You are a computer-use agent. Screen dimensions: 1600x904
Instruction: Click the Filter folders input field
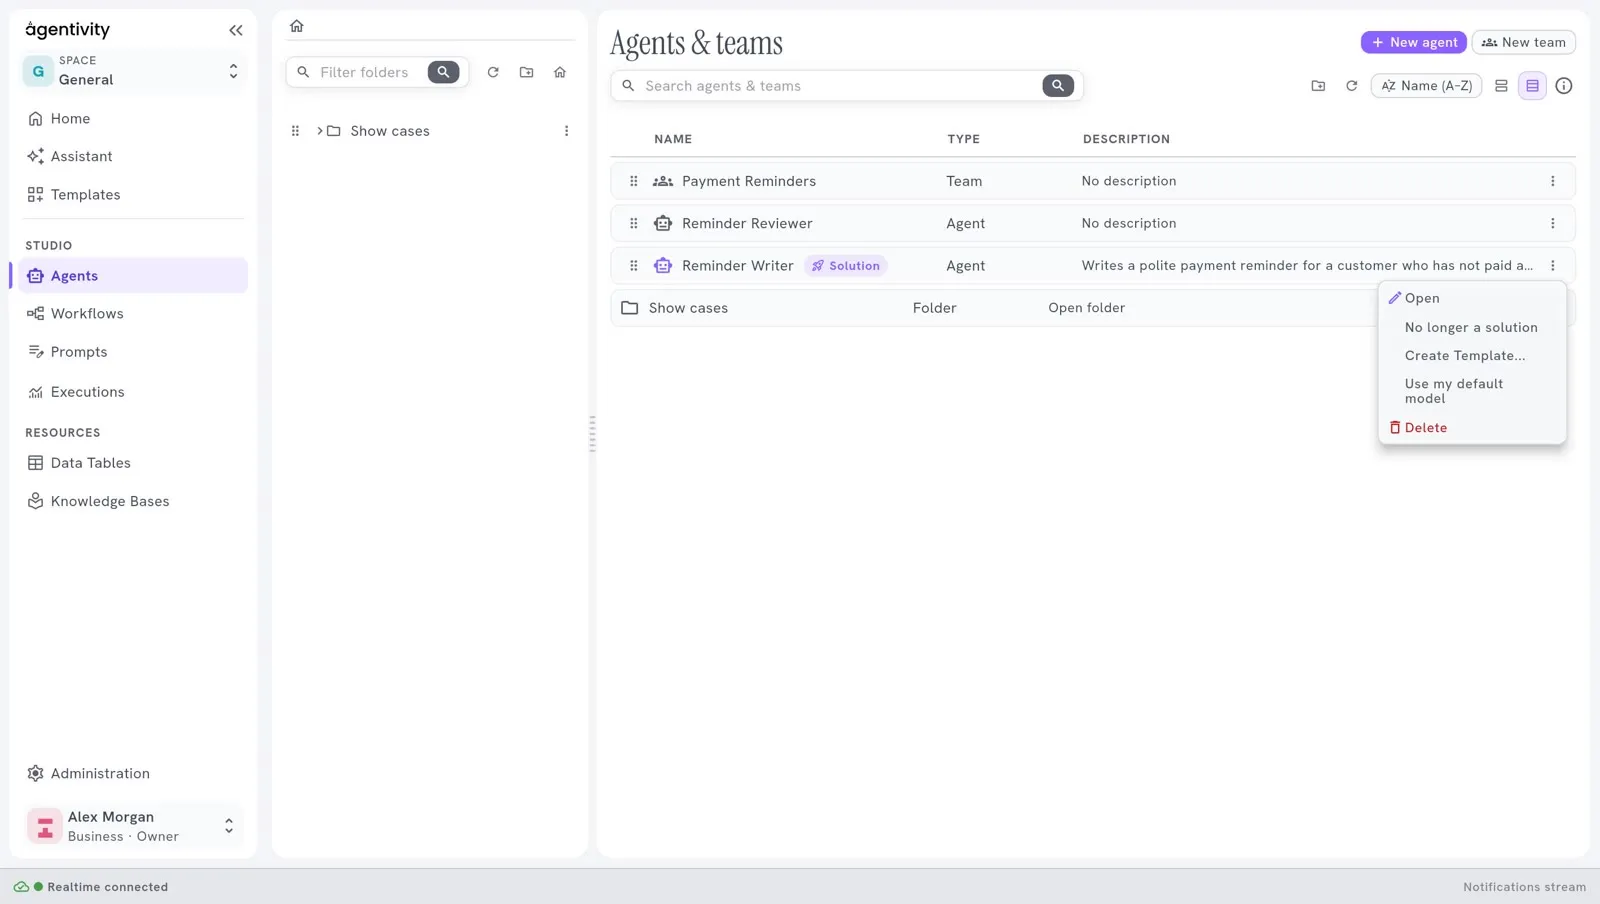point(365,72)
